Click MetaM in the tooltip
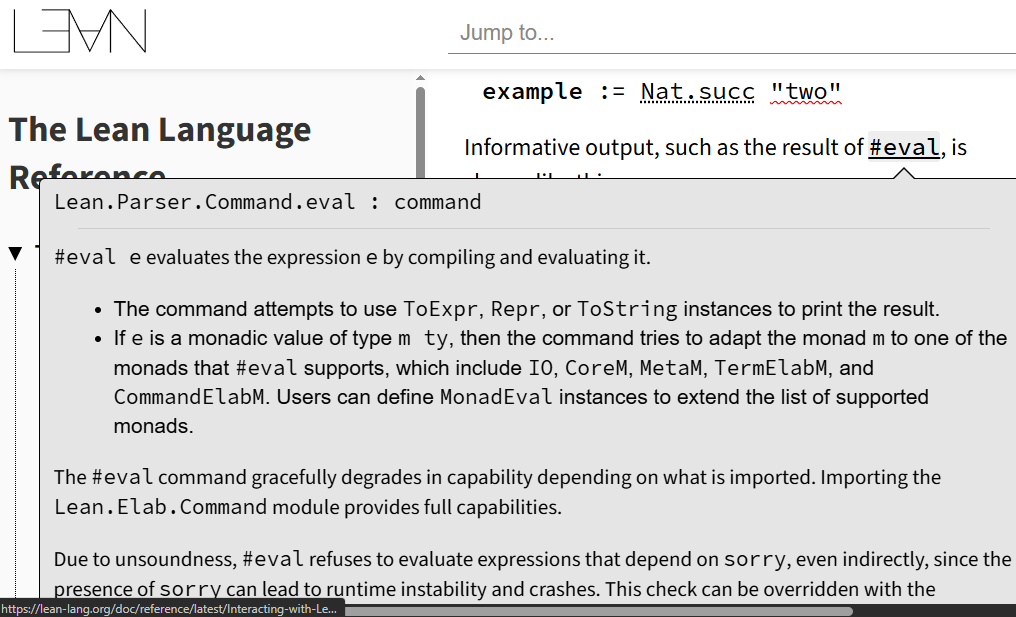This screenshot has width=1016, height=617. 670,368
